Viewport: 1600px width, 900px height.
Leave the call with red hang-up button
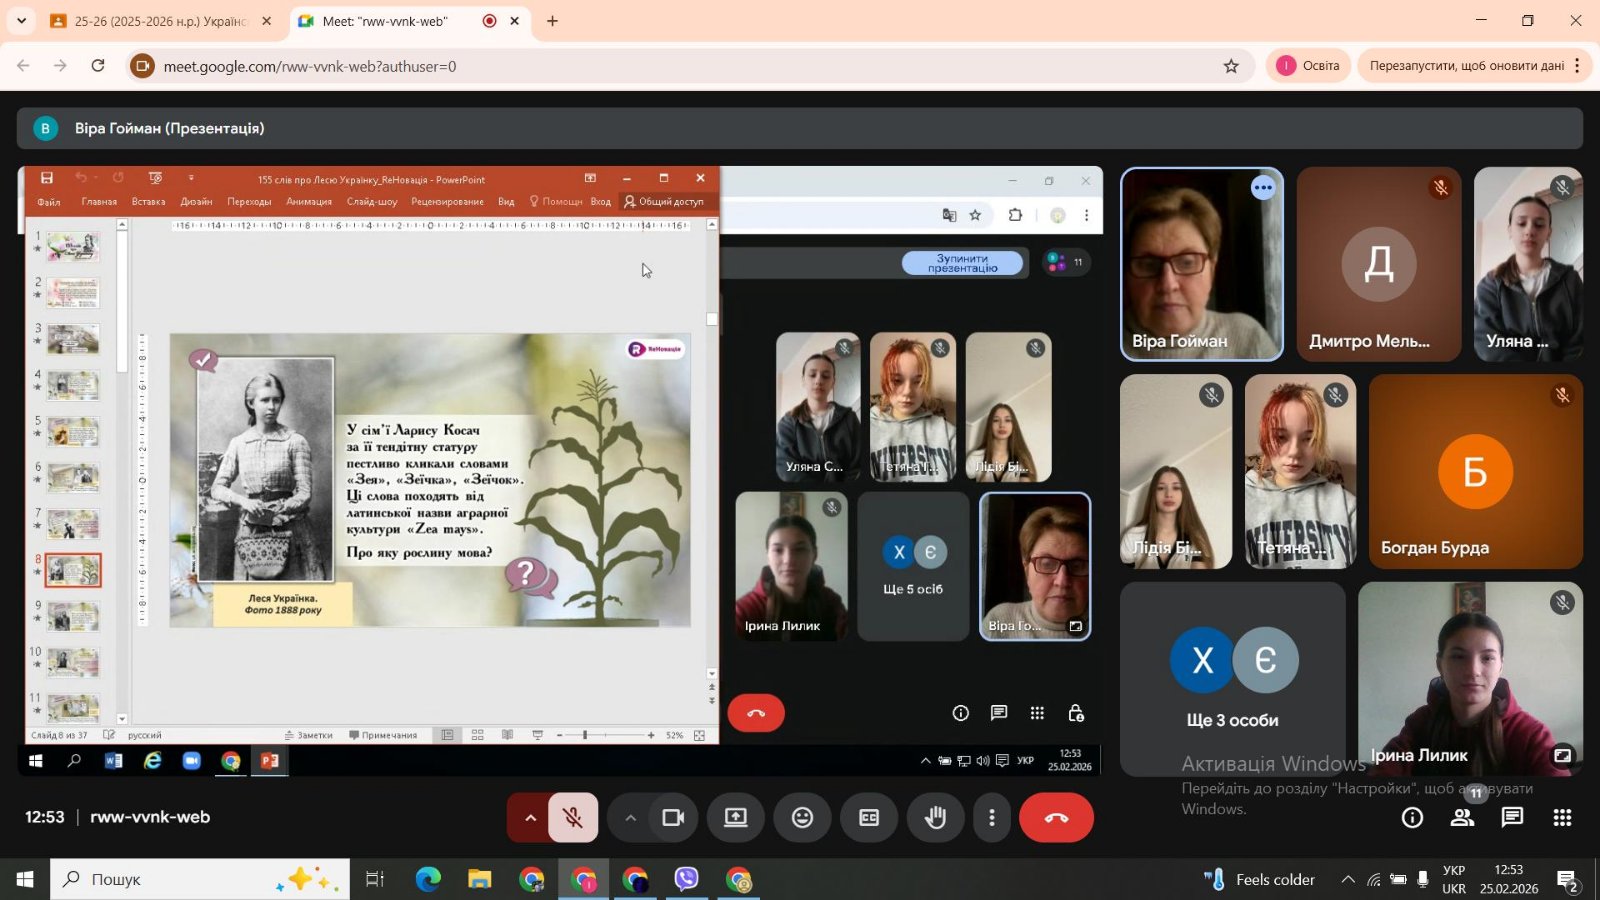[x=1056, y=818]
